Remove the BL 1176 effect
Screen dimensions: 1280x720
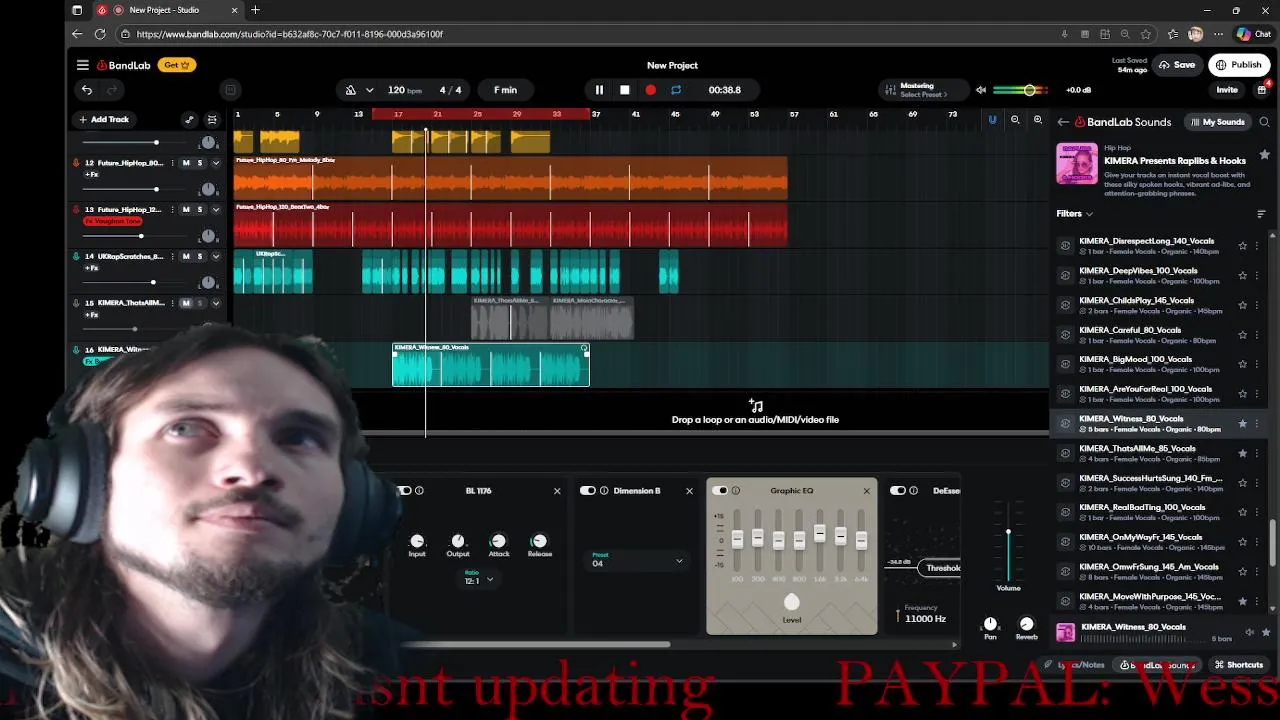click(x=557, y=491)
